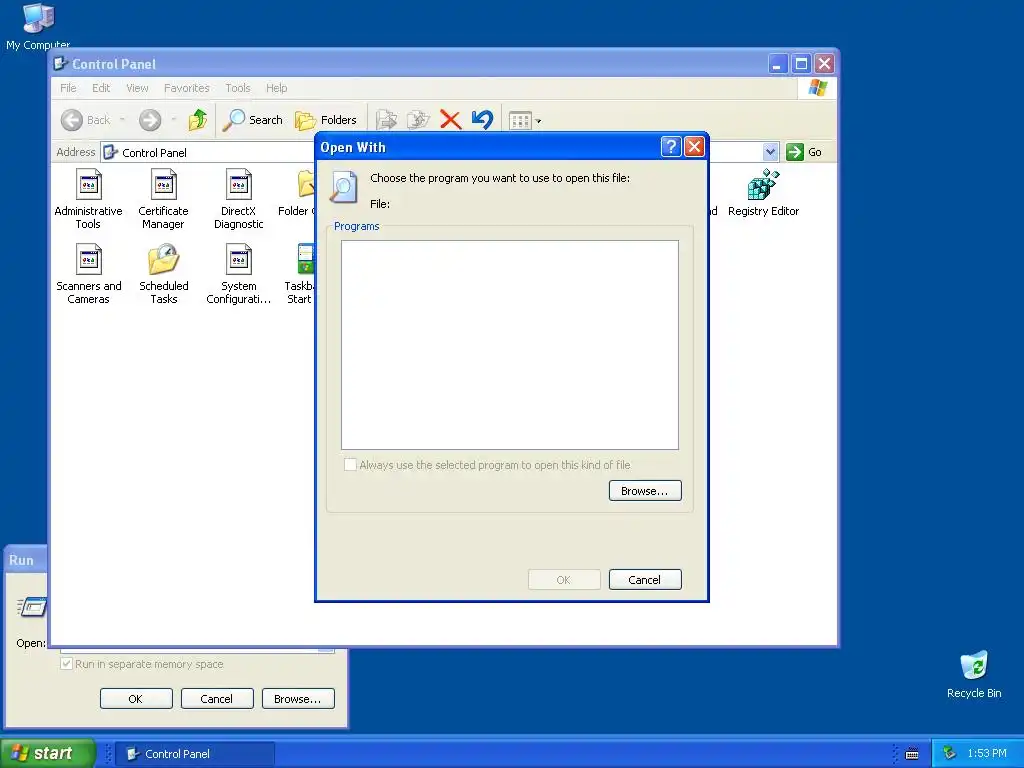Open the Edit menu

pyautogui.click(x=101, y=88)
